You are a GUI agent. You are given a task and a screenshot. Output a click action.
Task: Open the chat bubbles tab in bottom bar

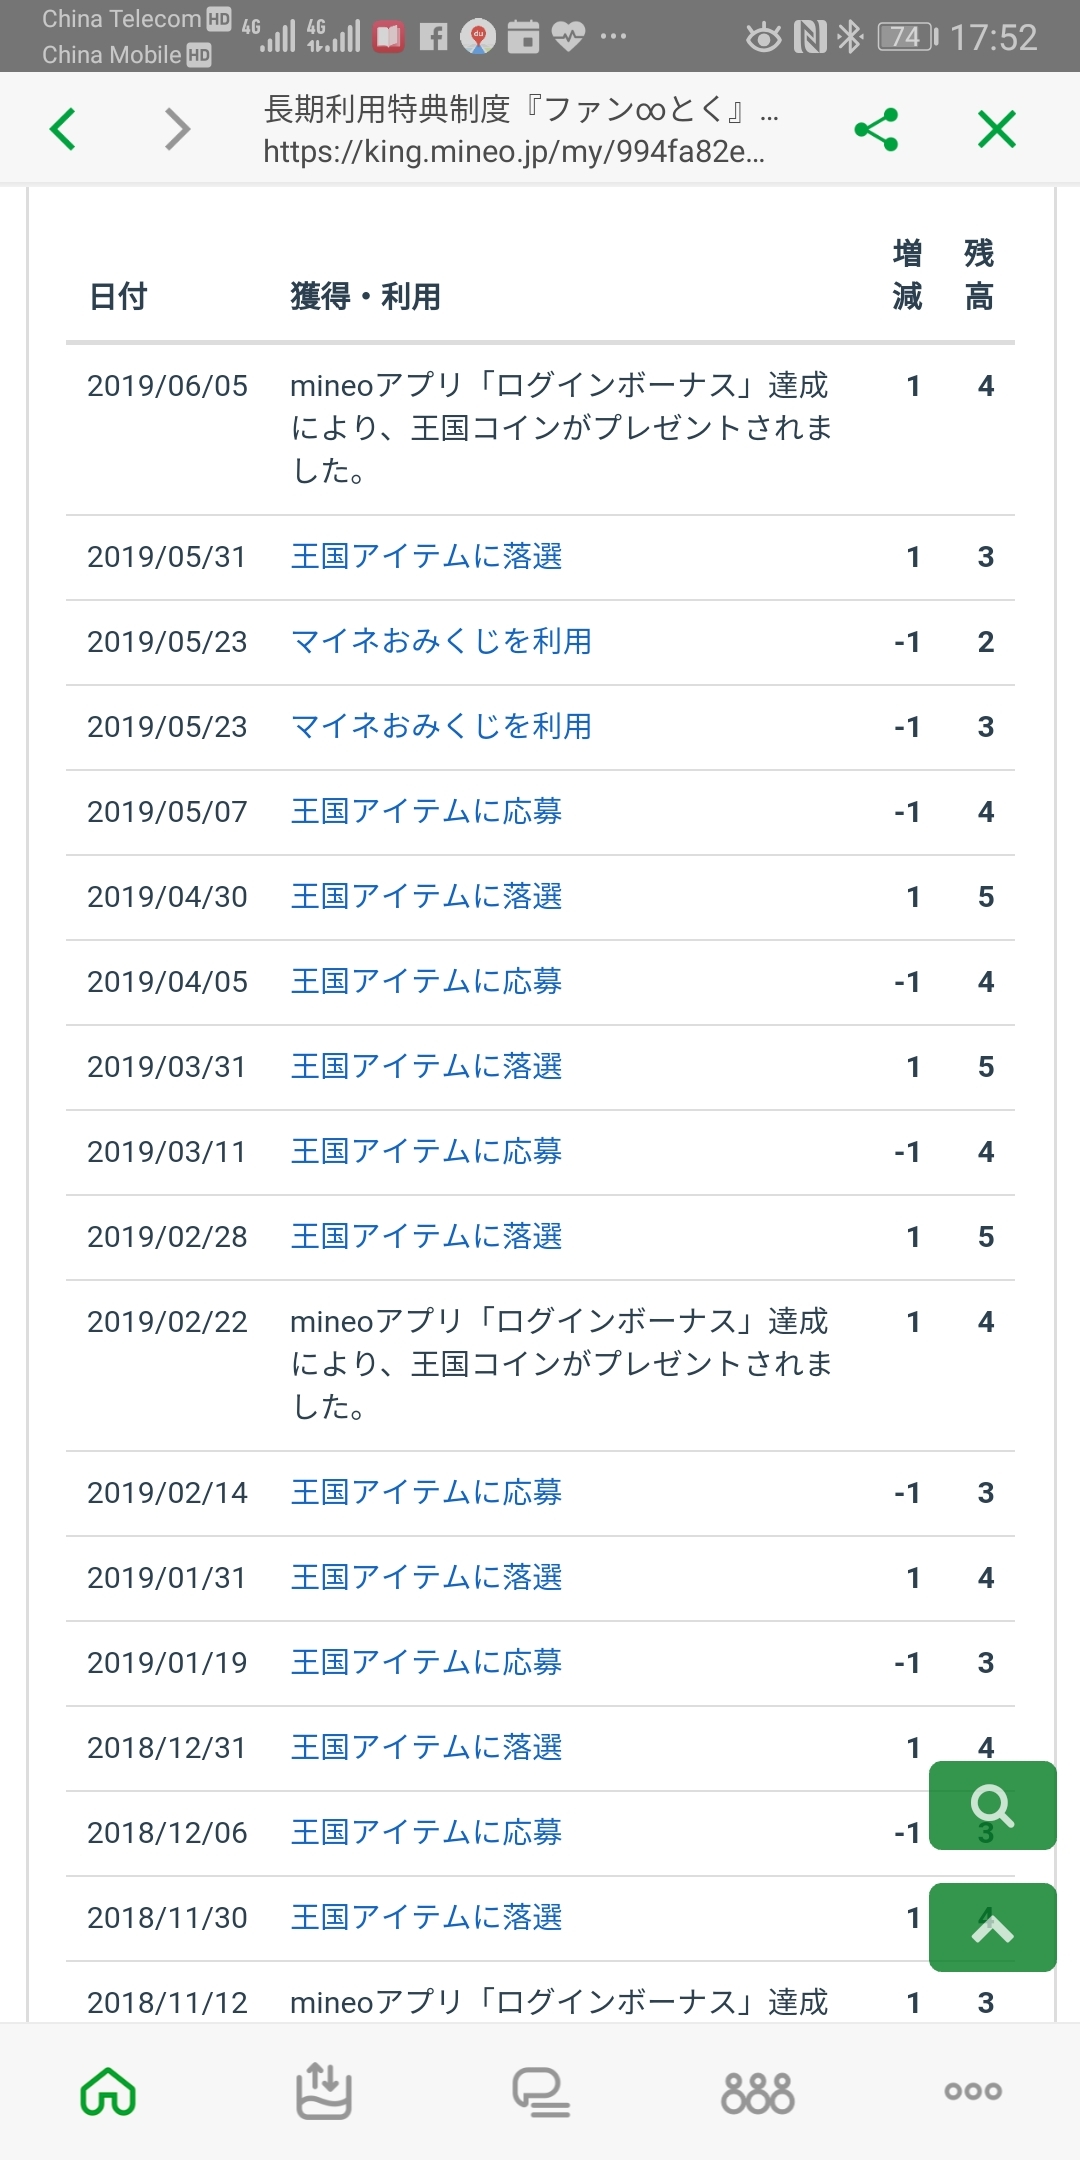coord(541,2091)
